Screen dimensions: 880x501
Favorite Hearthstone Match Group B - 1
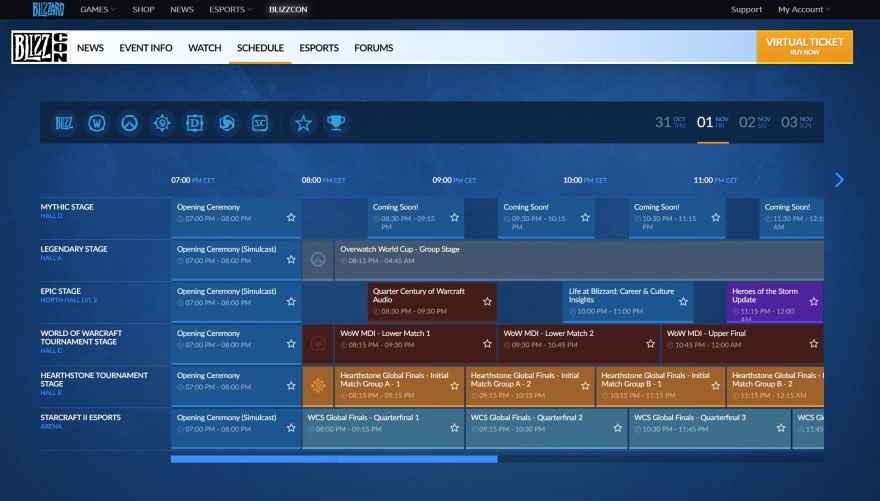click(x=716, y=385)
